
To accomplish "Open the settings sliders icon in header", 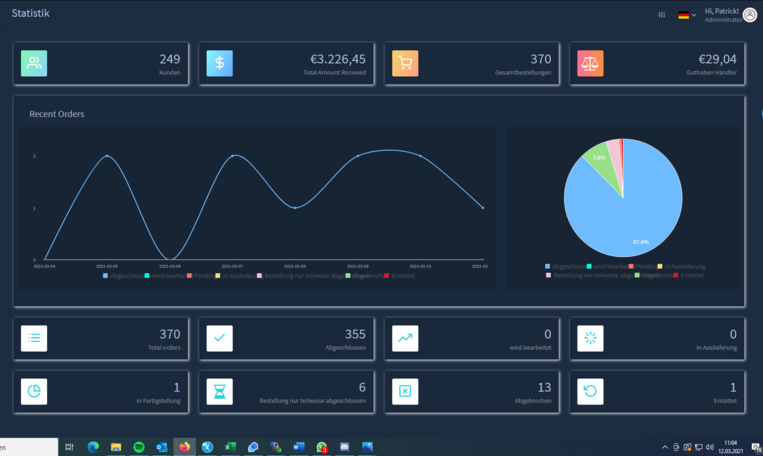I will (661, 15).
